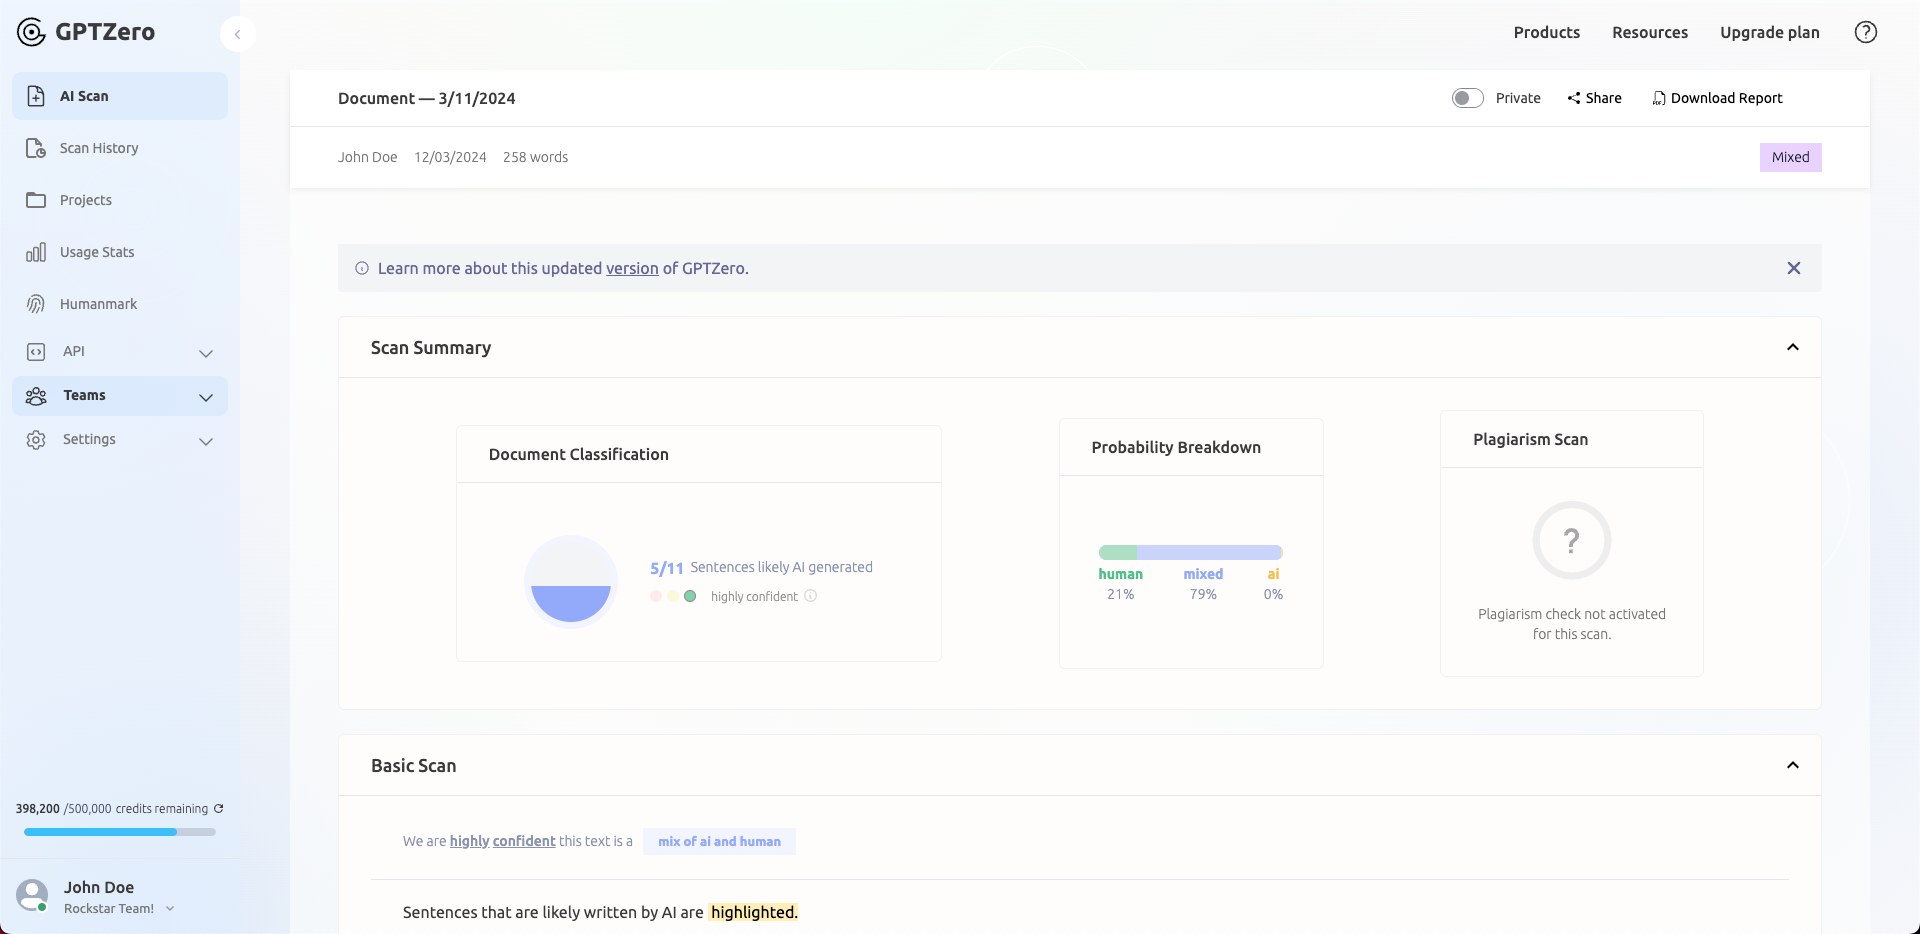The image size is (1920, 934).
Task: Click the Scan History icon
Action: [36, 148]
